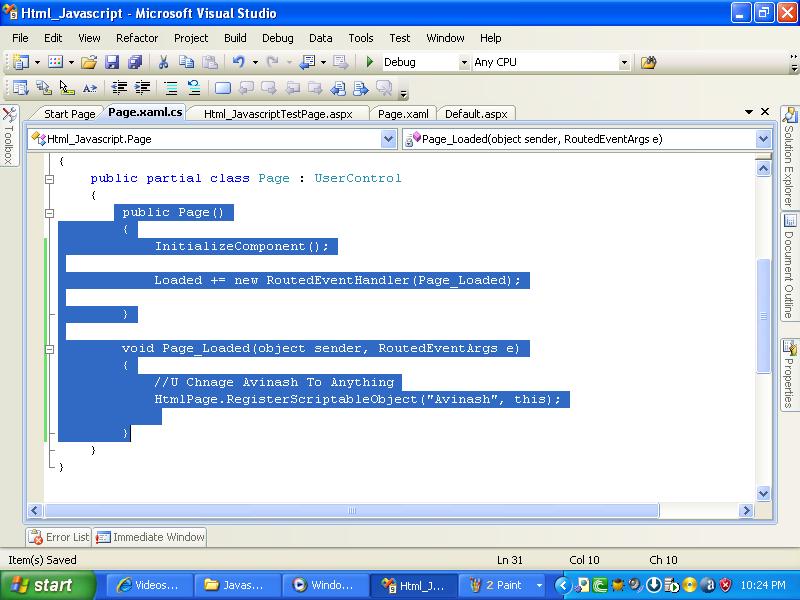Open the Undo history dropdown arrow
The height and width of the screenshot is (600, 800).
pos(255,62)
